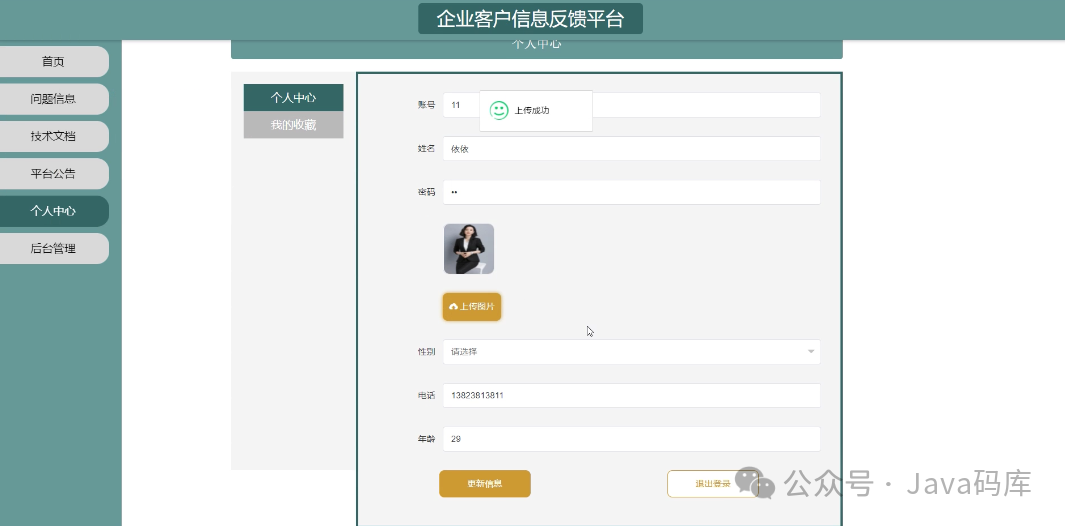Click the cloud upload icon in 上传图片
Viewport: 1065px width, 526px height.
tap(454, 306)
